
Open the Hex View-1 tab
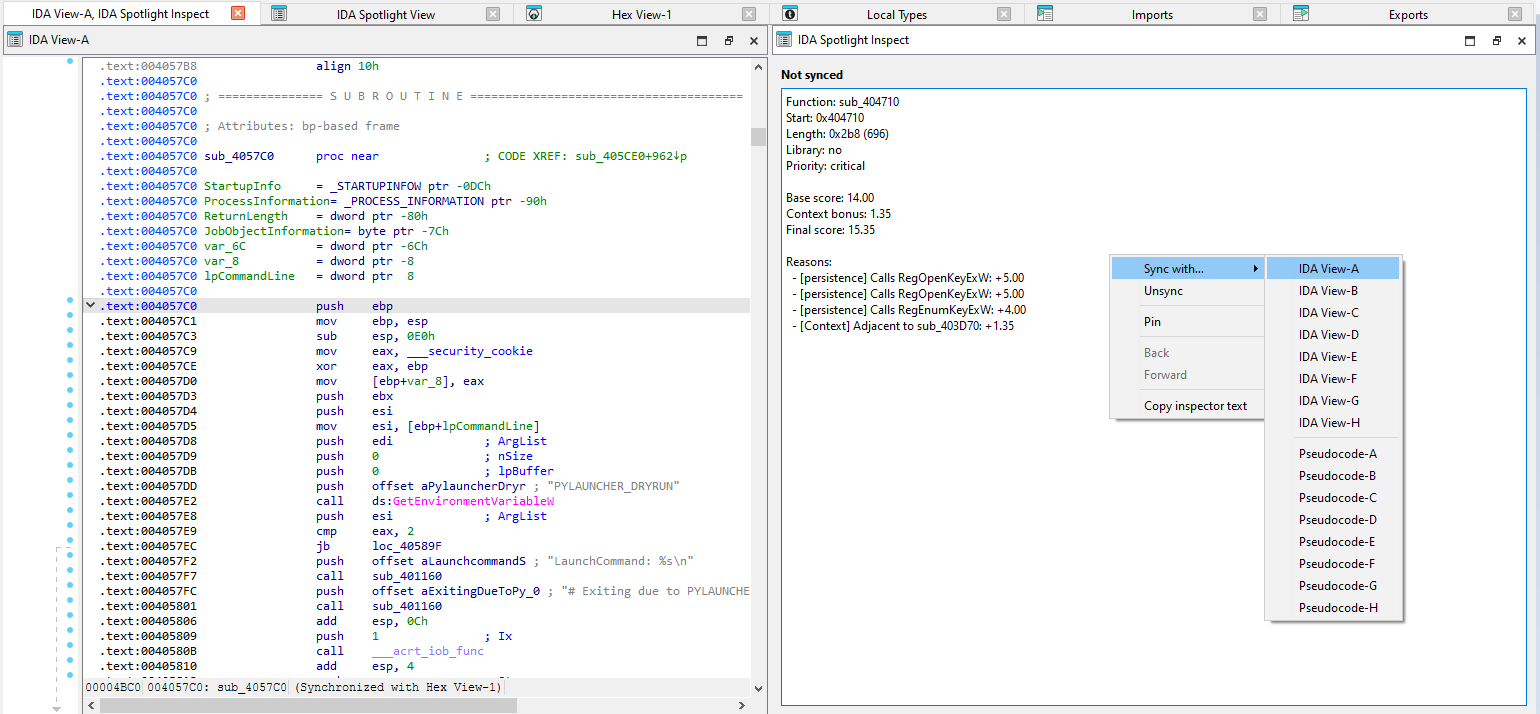(x=642, y=14)
